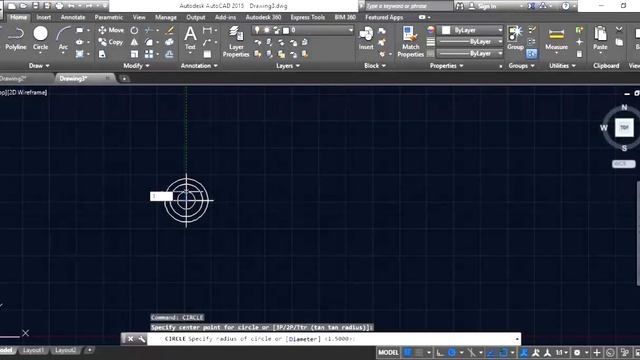Expand the Modify panel
The width and height of the screenshot is (640, 360).
tap(136, 66)
